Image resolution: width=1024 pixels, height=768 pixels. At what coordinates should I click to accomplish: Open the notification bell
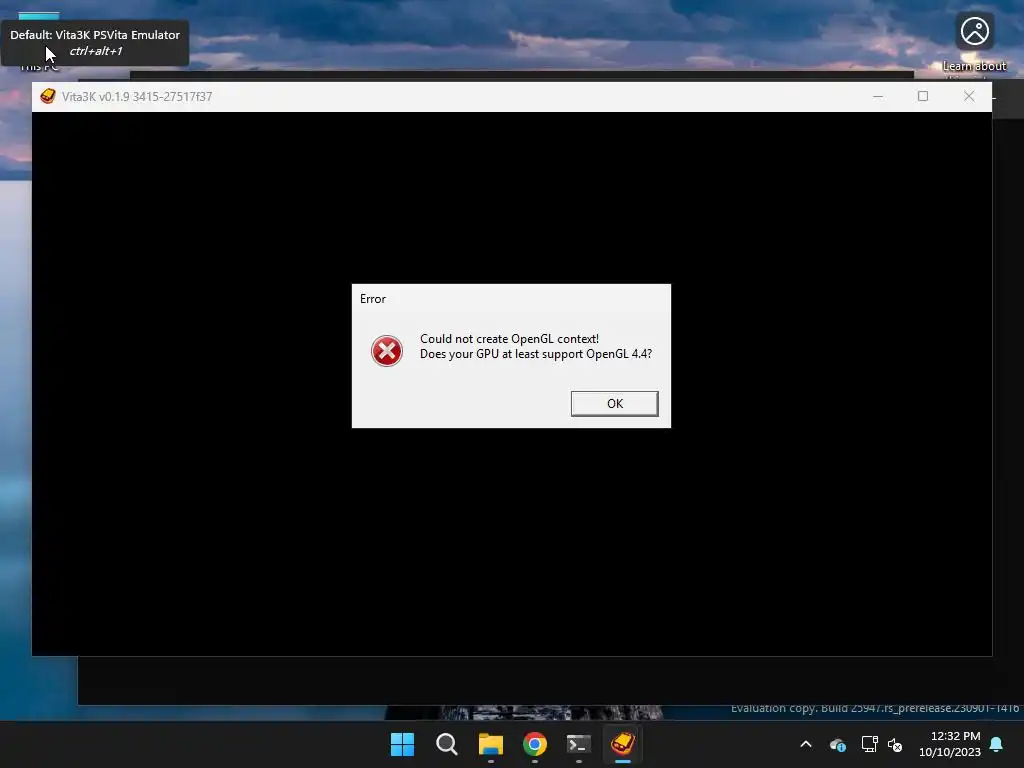(997, 744)
